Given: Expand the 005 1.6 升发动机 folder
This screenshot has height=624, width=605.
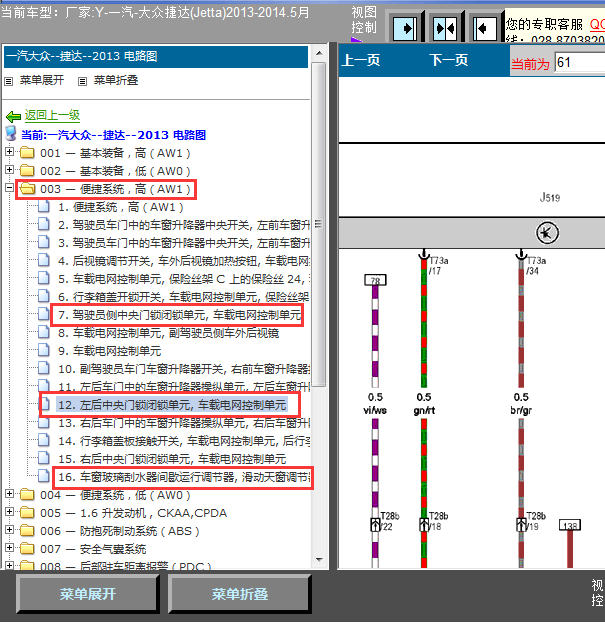Looking at the screenshot, I should [10, 511].
